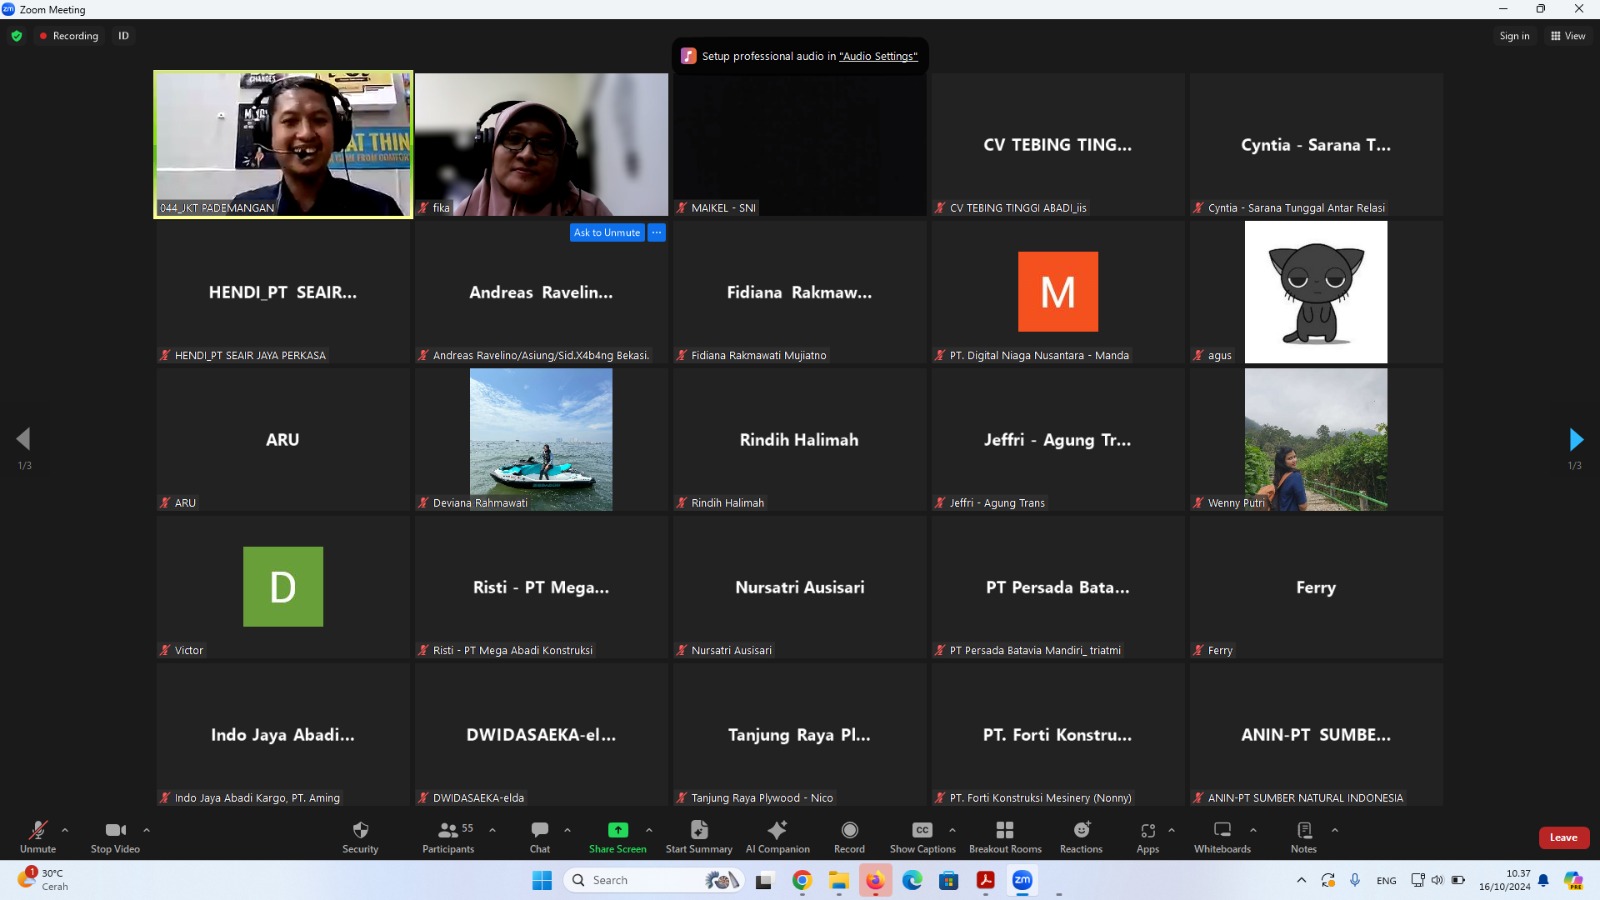This screenshot has height=900, width=1600.
Task: Click the green Share Screen icon
Action: click(x=618, y=830)
